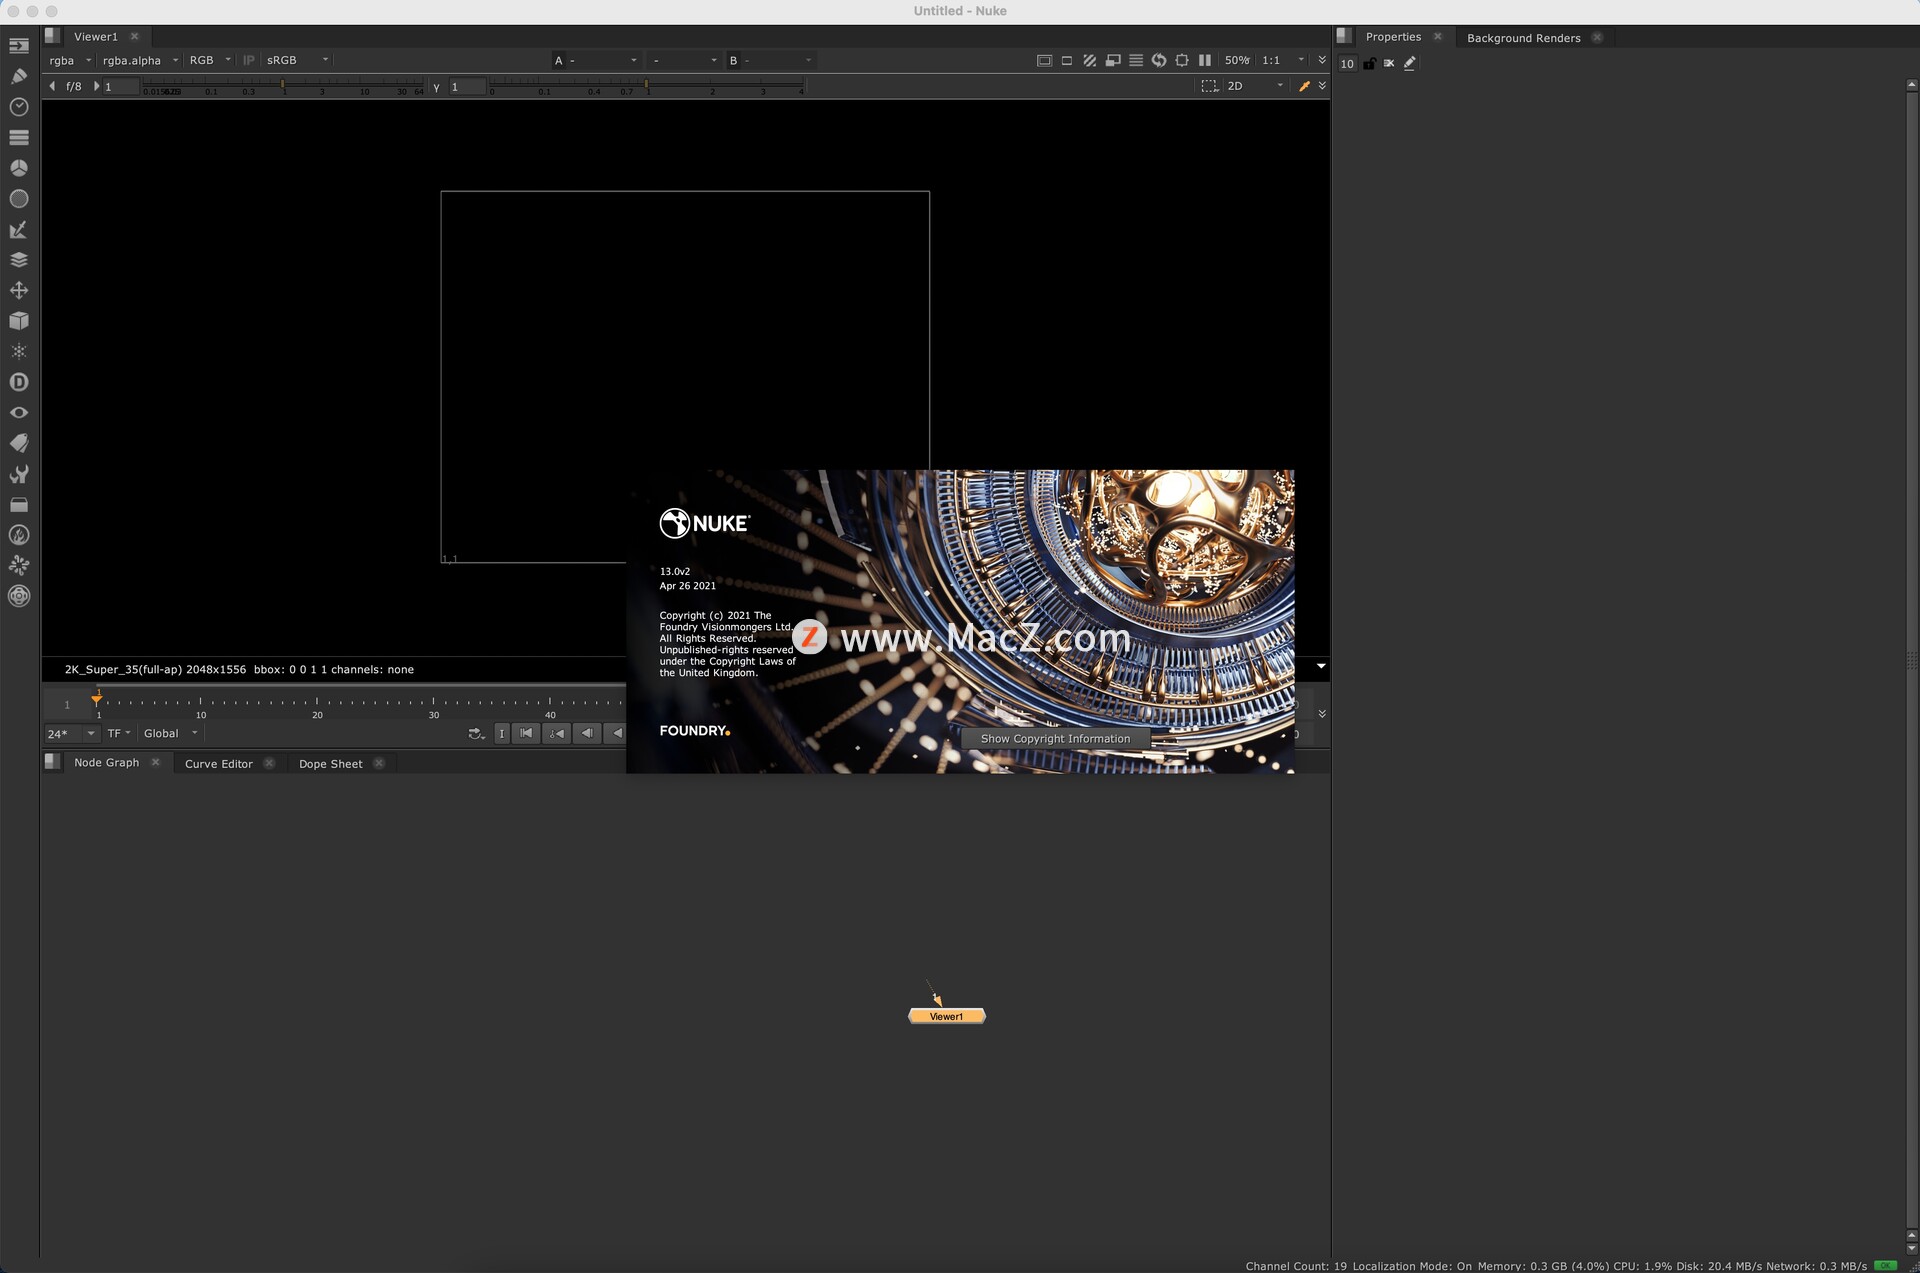Open the Other nodes menu
The height and width of the screenshot is (1273, 1920).
(x=19, y=505)
